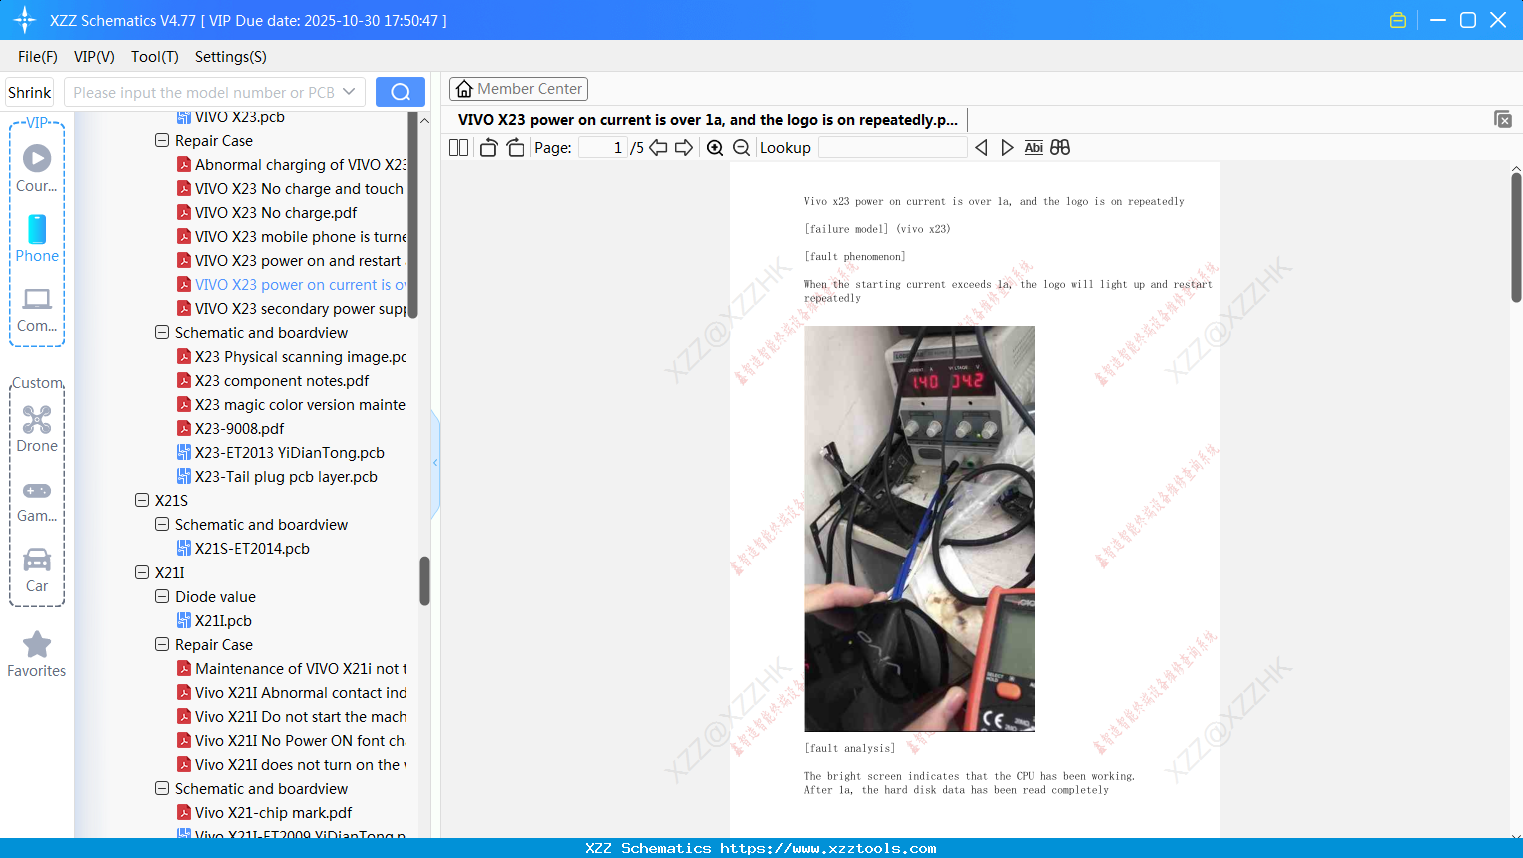
Task: Collapse the X21S Schematic and boardview node
Action: (x=161, y=524)
